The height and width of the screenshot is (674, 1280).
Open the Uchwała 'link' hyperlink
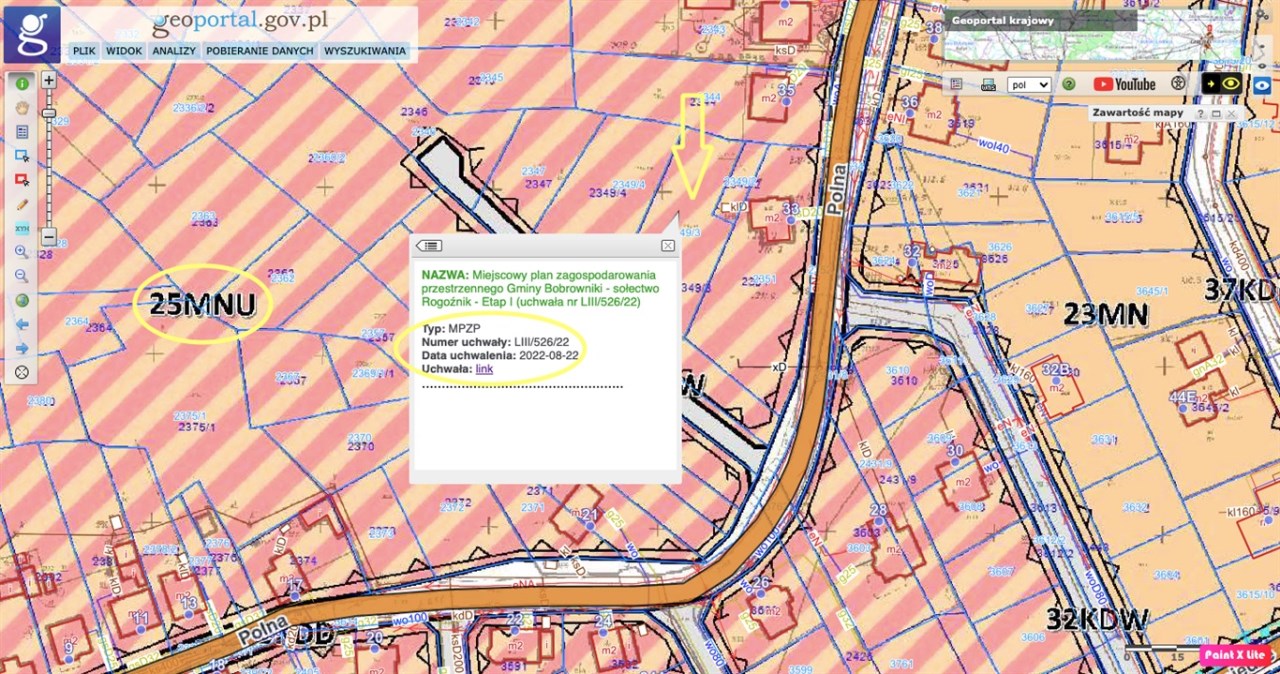[484, 369]
